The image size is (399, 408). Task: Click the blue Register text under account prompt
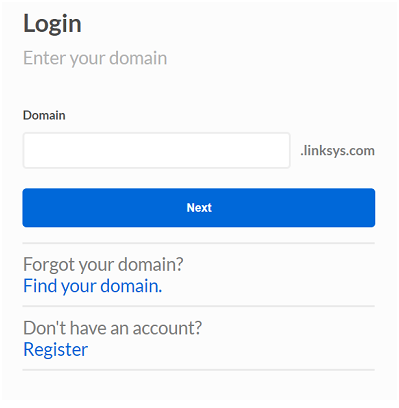56,350
